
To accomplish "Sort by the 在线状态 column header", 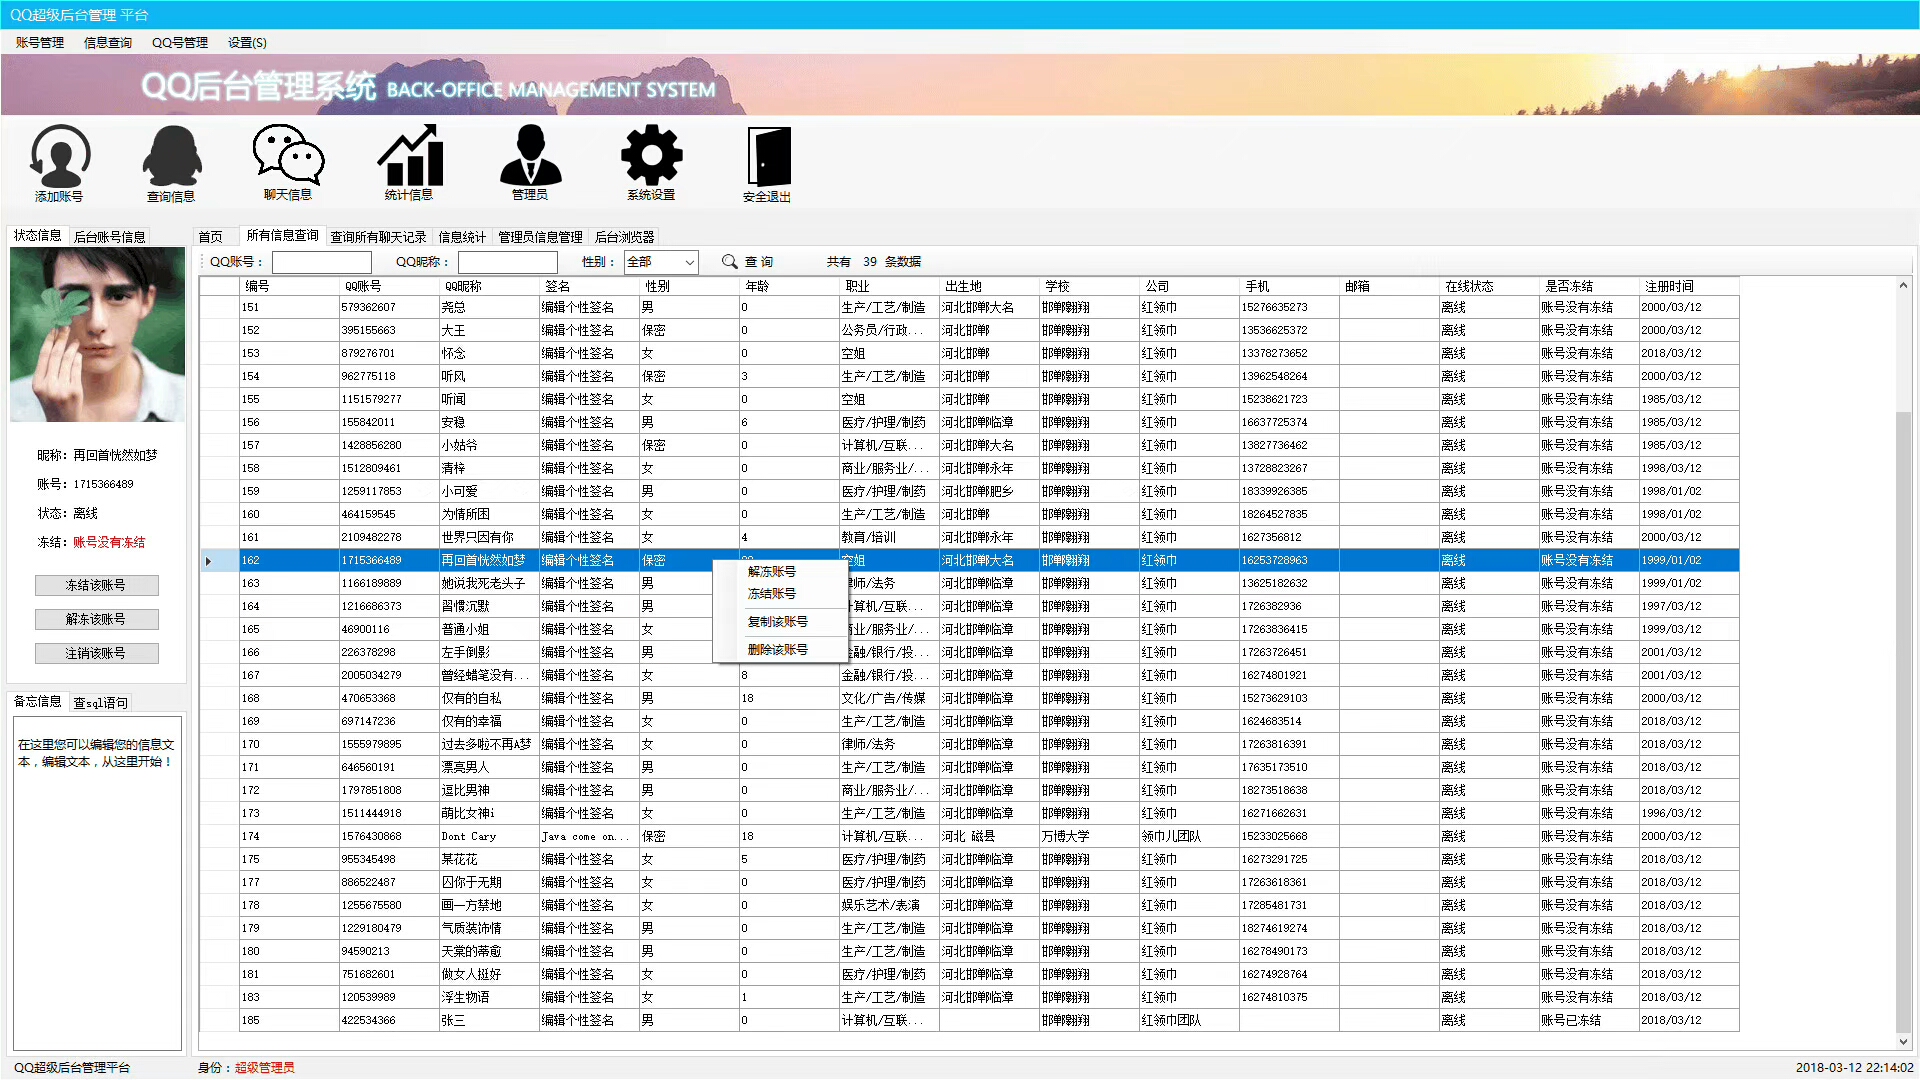I will point(1490,286).
